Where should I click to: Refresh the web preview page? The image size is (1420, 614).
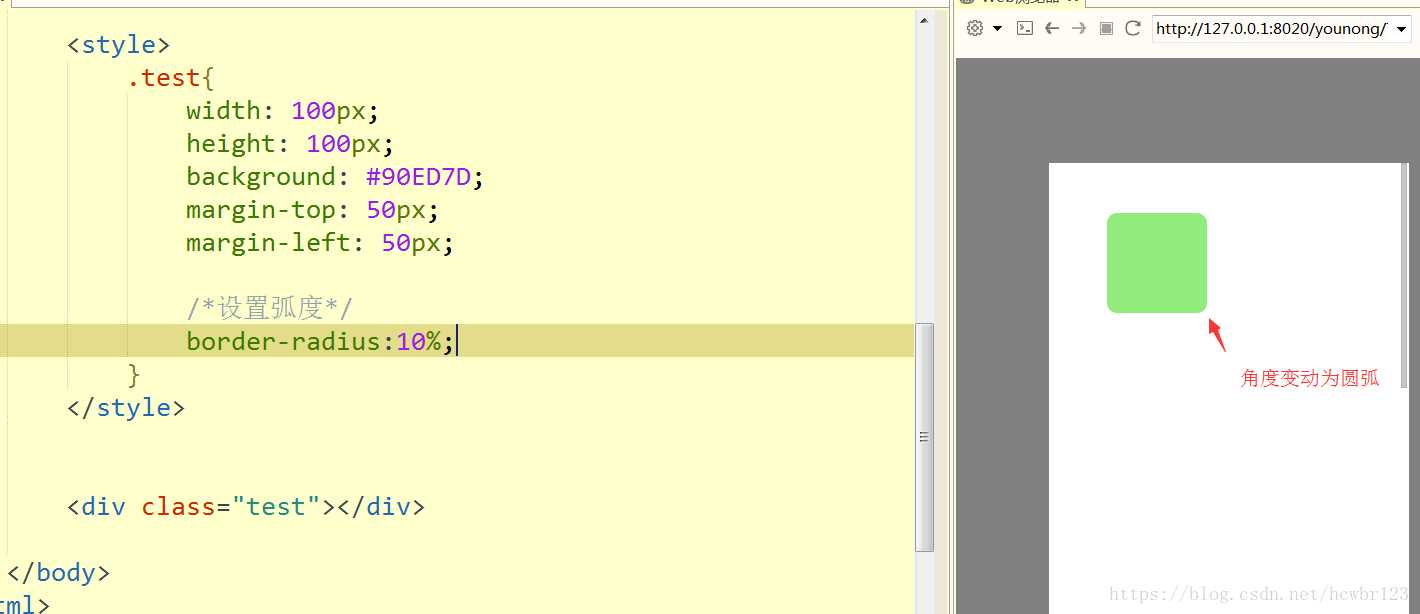tap(1133, 28)
